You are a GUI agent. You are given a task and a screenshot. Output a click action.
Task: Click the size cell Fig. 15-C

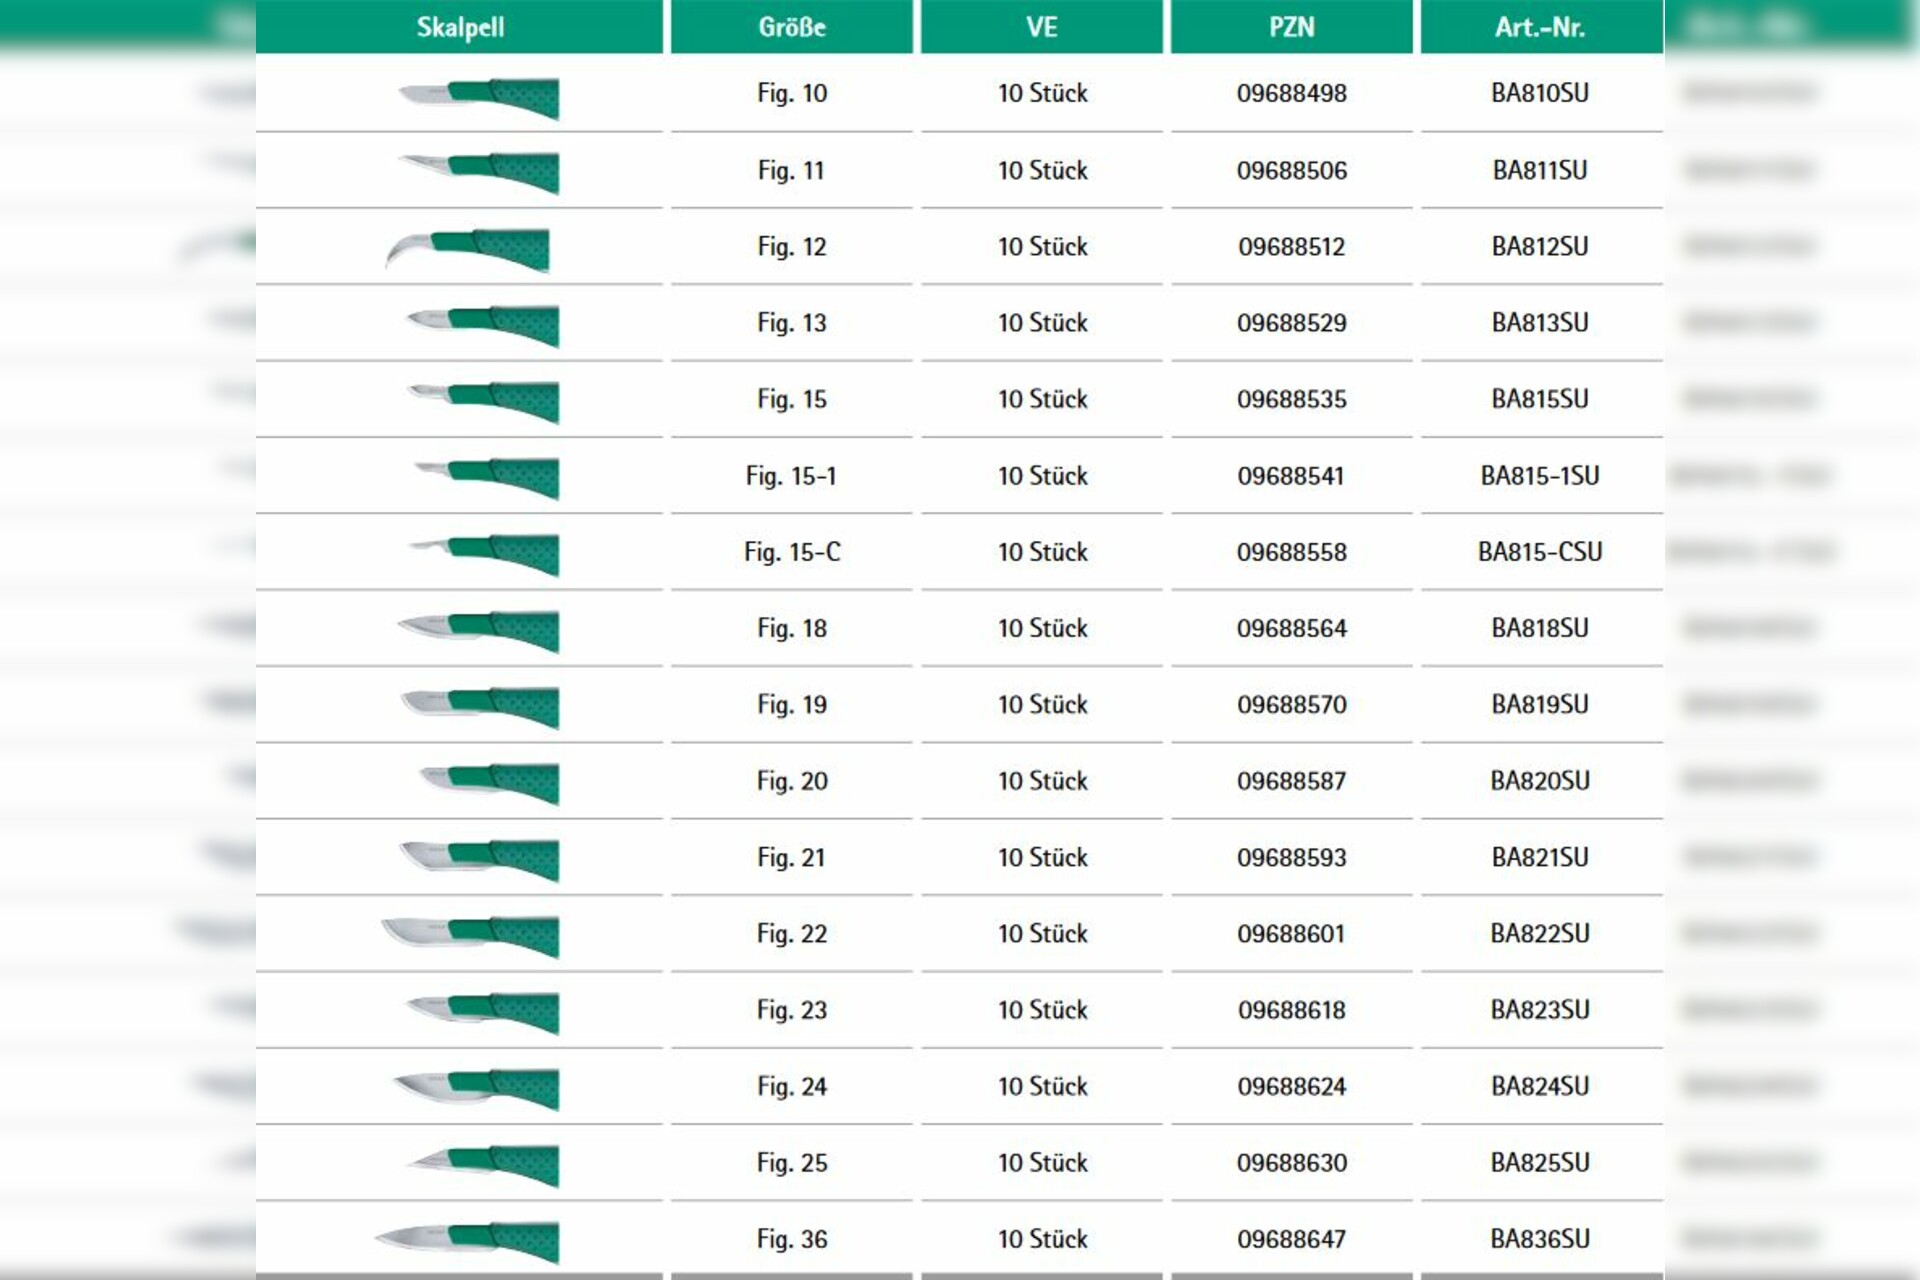(792, 552)
